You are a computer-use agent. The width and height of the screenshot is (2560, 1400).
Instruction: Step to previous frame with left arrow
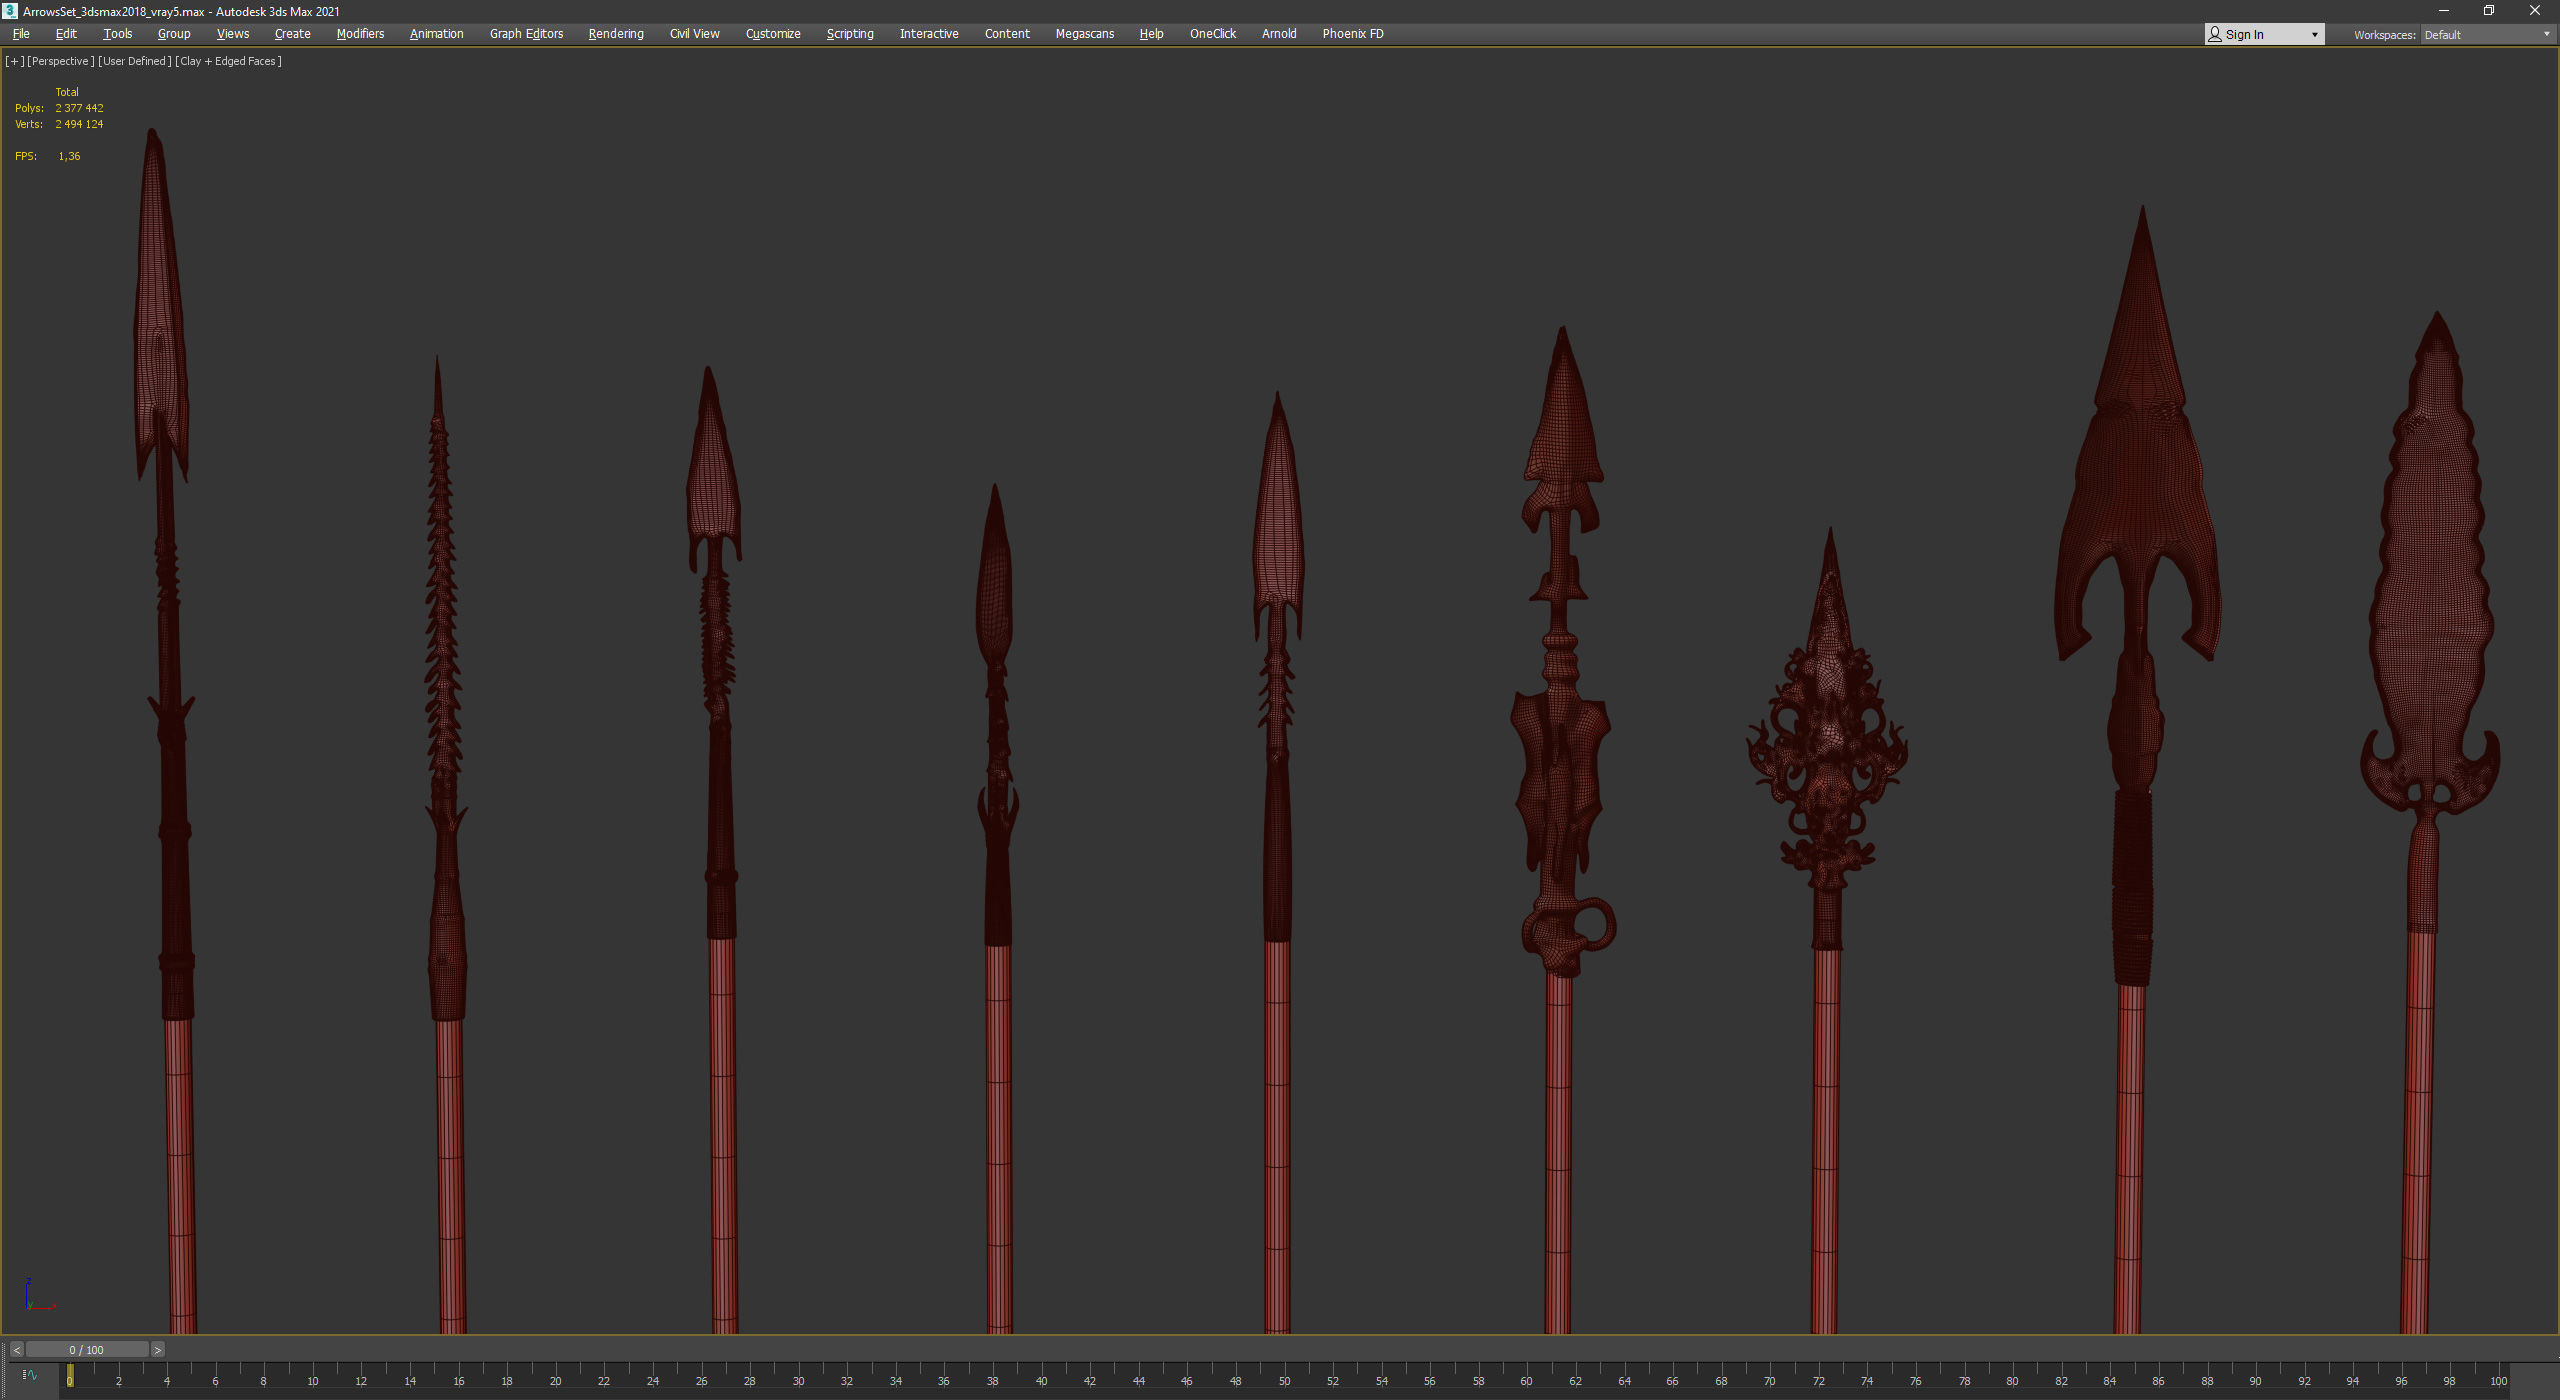17,1350
